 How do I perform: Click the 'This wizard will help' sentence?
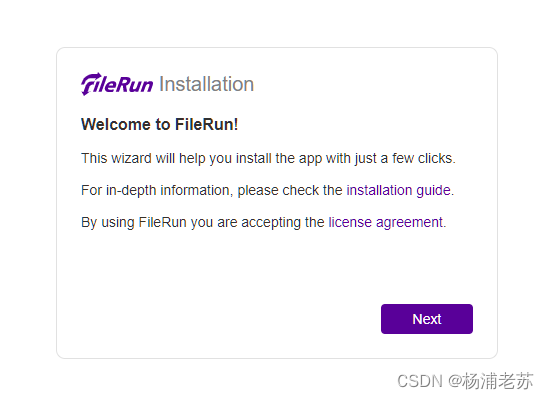point(268,159)
